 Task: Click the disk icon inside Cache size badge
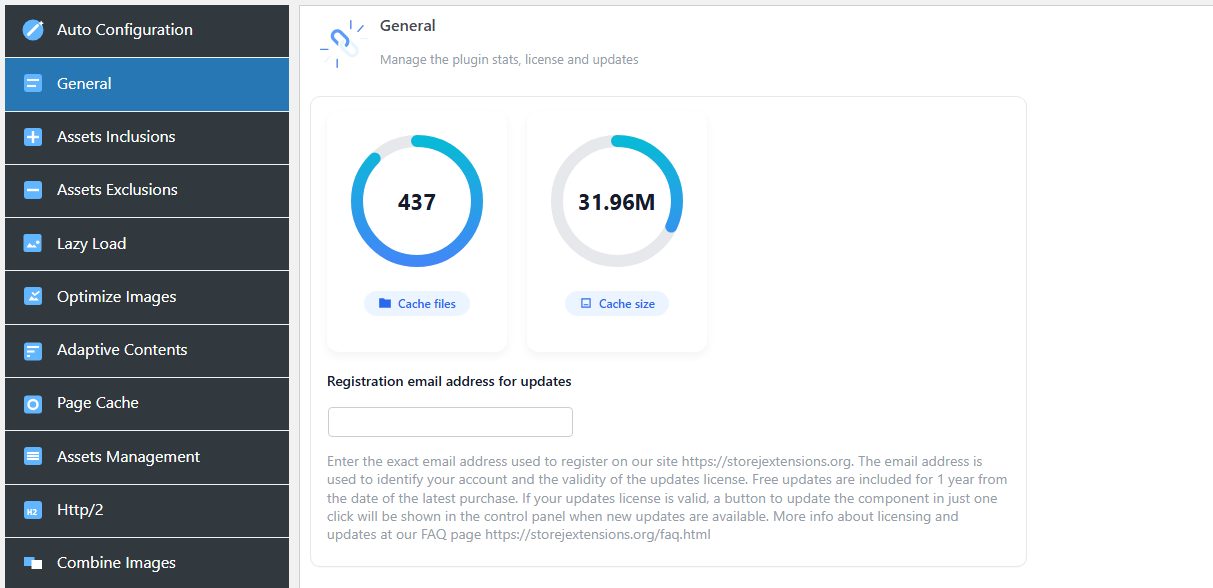pos(587,303)
